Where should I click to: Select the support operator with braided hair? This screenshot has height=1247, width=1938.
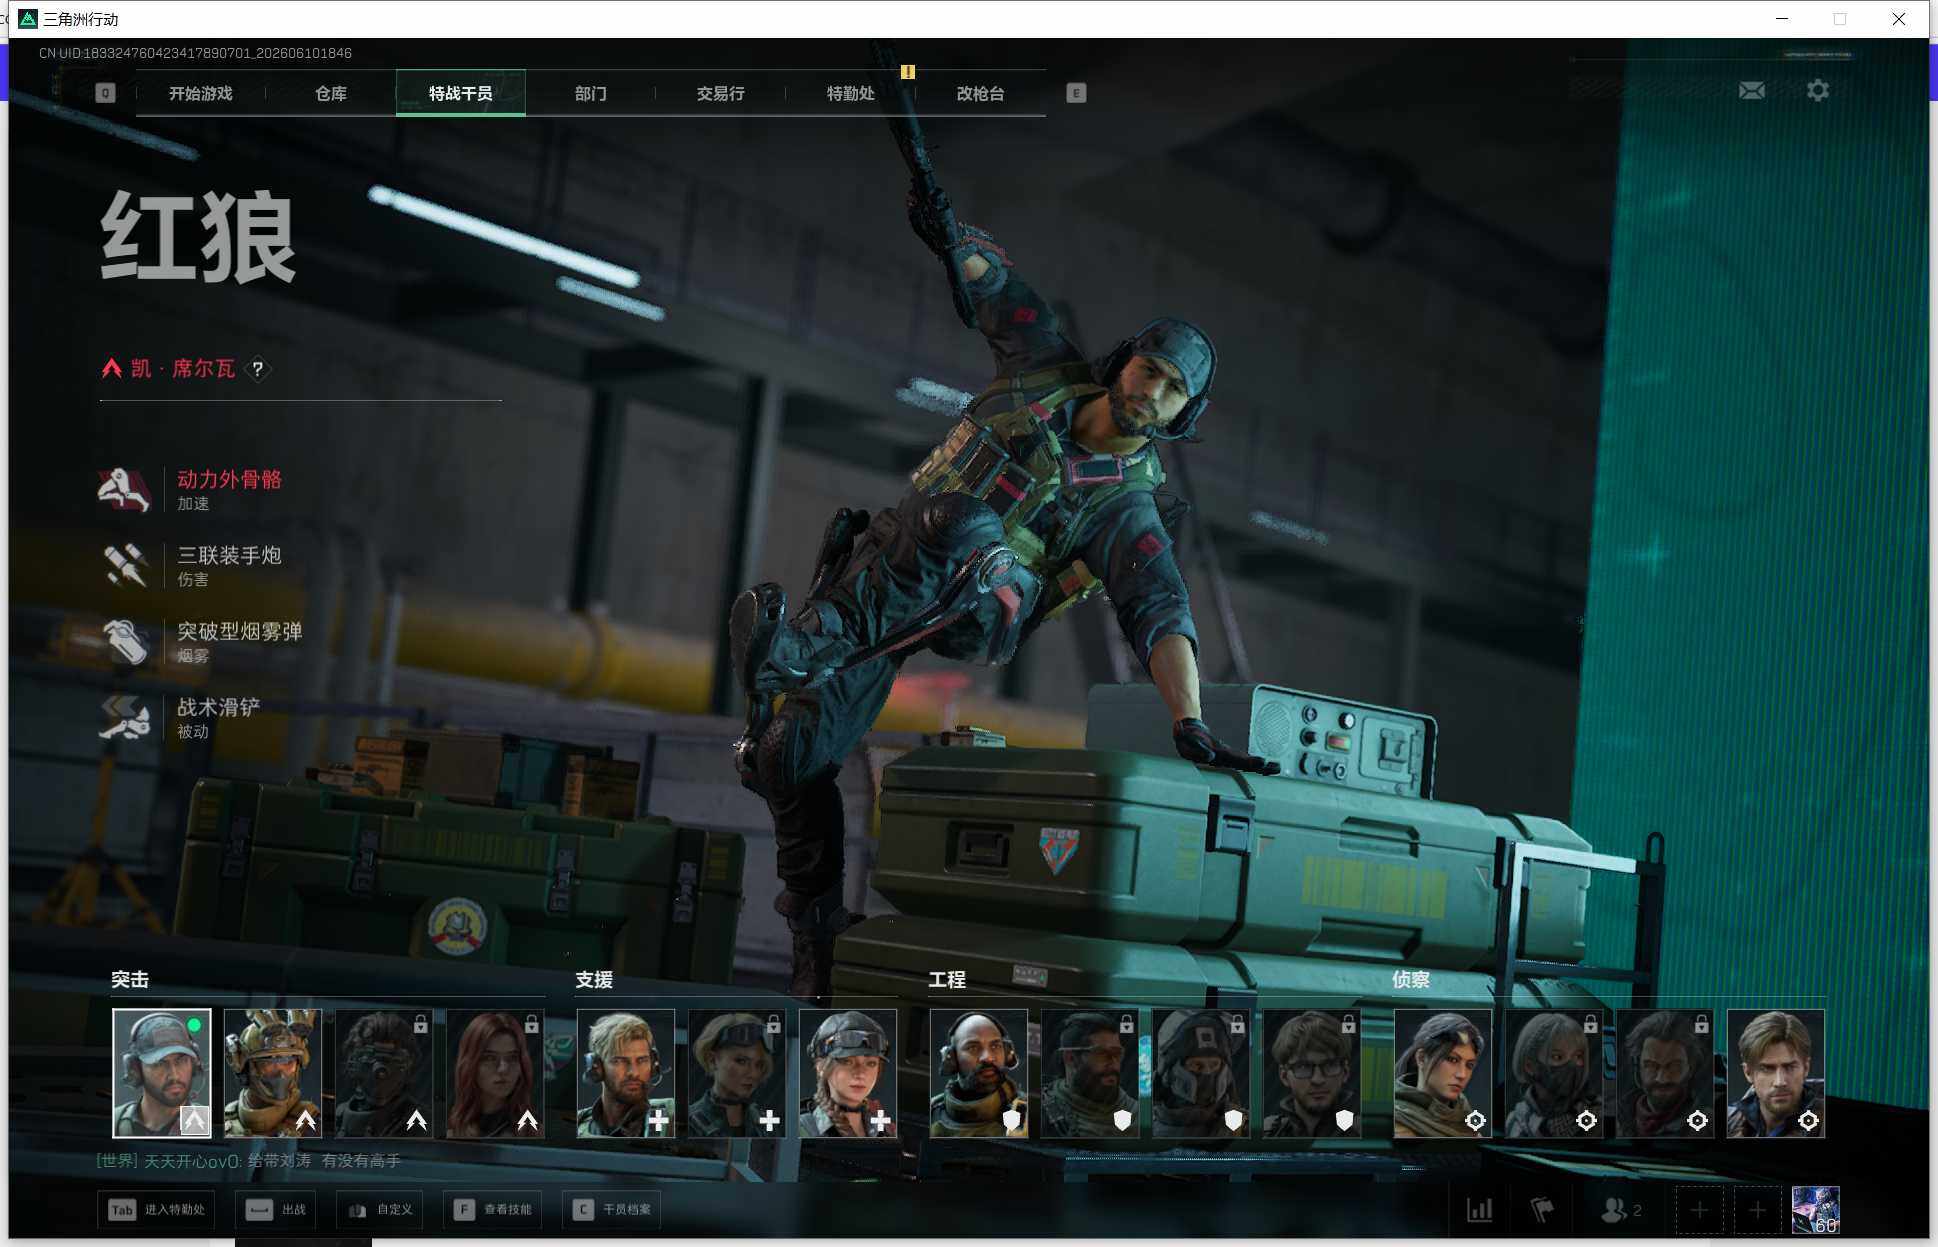[848, 1073]
